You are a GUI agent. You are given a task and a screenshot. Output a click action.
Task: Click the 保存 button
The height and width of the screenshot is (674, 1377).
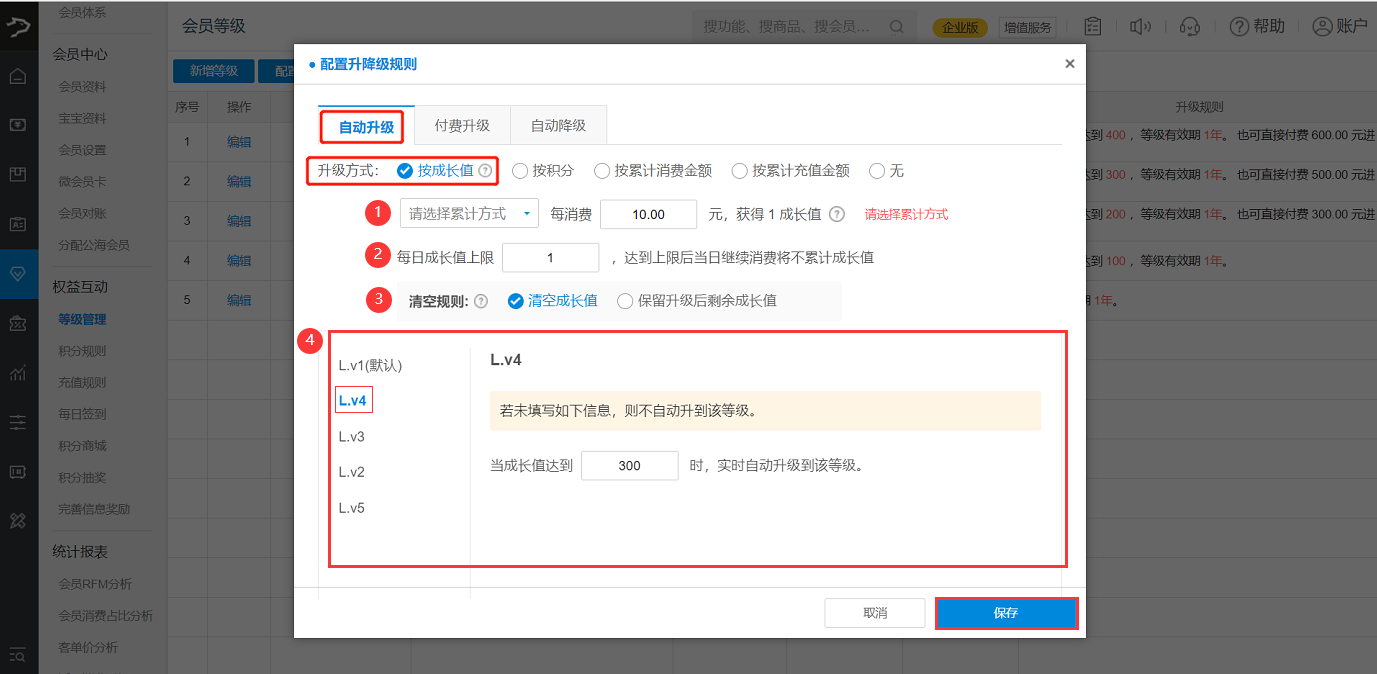coord(1006,613)
